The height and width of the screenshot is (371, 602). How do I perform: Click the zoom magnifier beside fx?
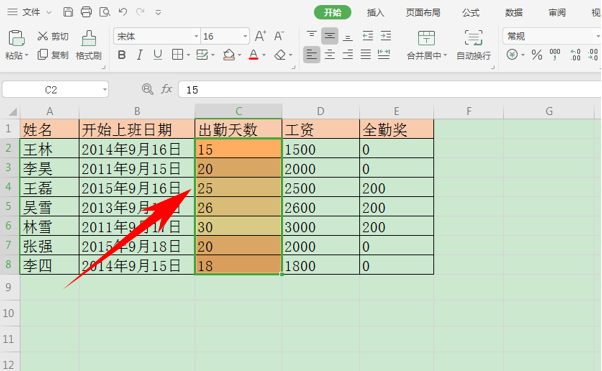(x=147, y=89)
